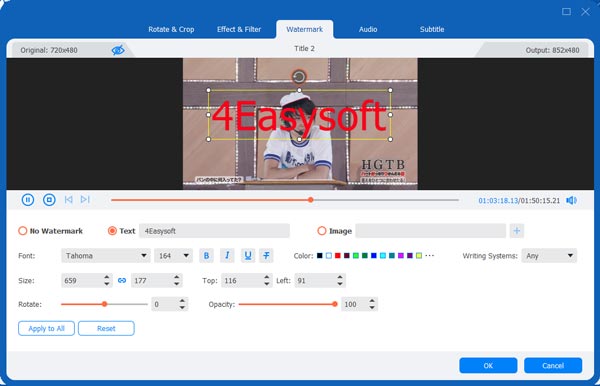Pick the blue color swatch
The width and height of the screenshot is (600, 386).
coord(374,256)
